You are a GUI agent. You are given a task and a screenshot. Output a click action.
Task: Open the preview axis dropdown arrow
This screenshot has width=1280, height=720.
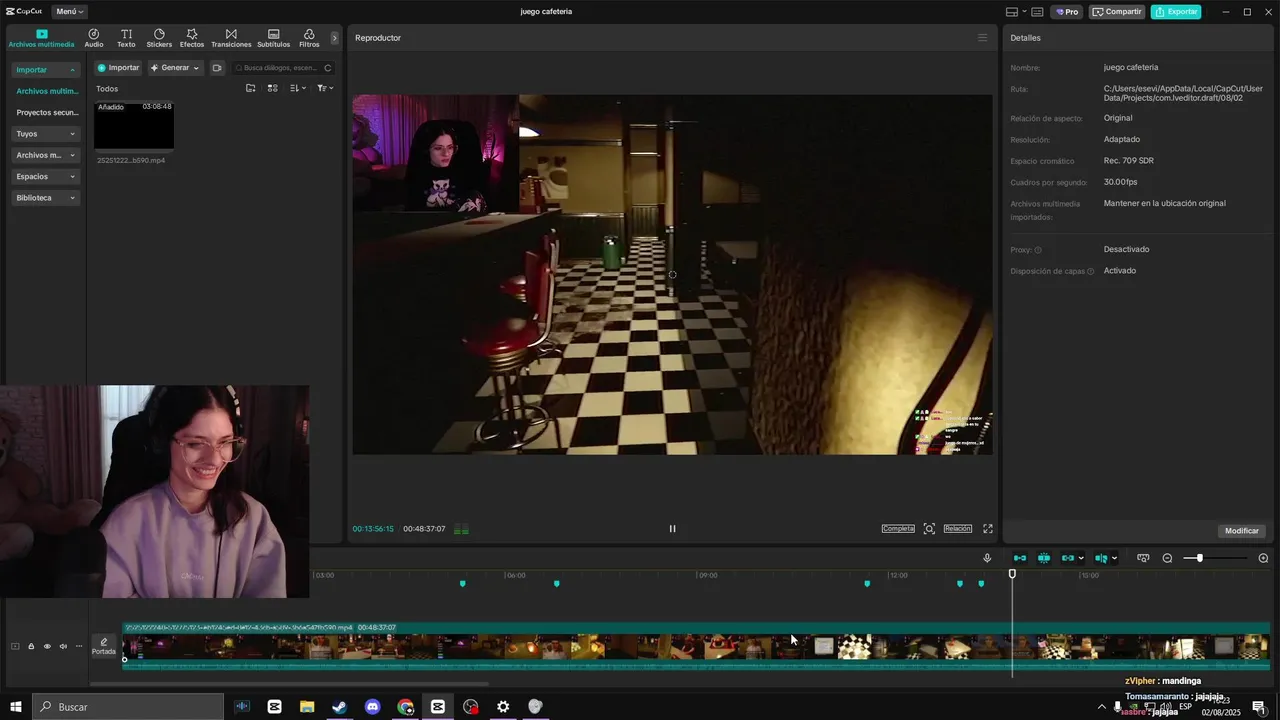click(1115, 559)
